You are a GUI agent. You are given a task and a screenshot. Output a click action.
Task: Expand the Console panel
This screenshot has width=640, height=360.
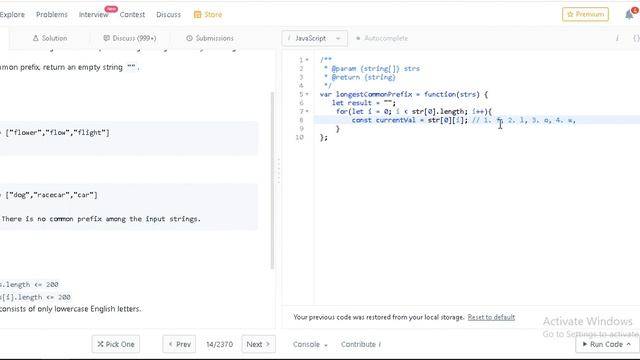[310, 344]
